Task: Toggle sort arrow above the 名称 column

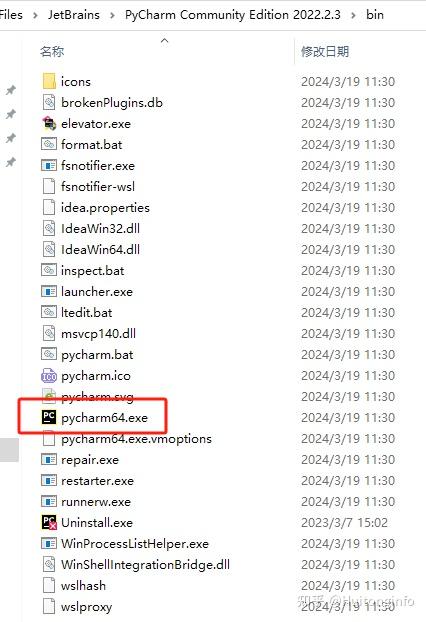Action: click(164, 40)
